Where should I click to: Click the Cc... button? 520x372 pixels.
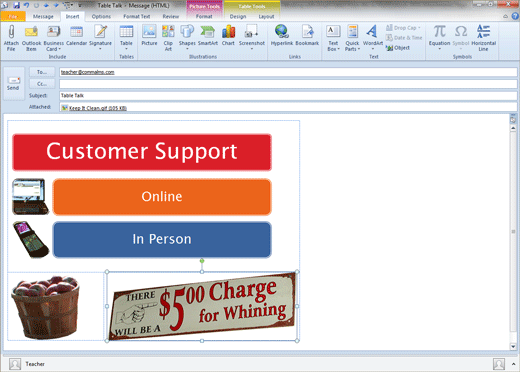(x=42, y=84)
